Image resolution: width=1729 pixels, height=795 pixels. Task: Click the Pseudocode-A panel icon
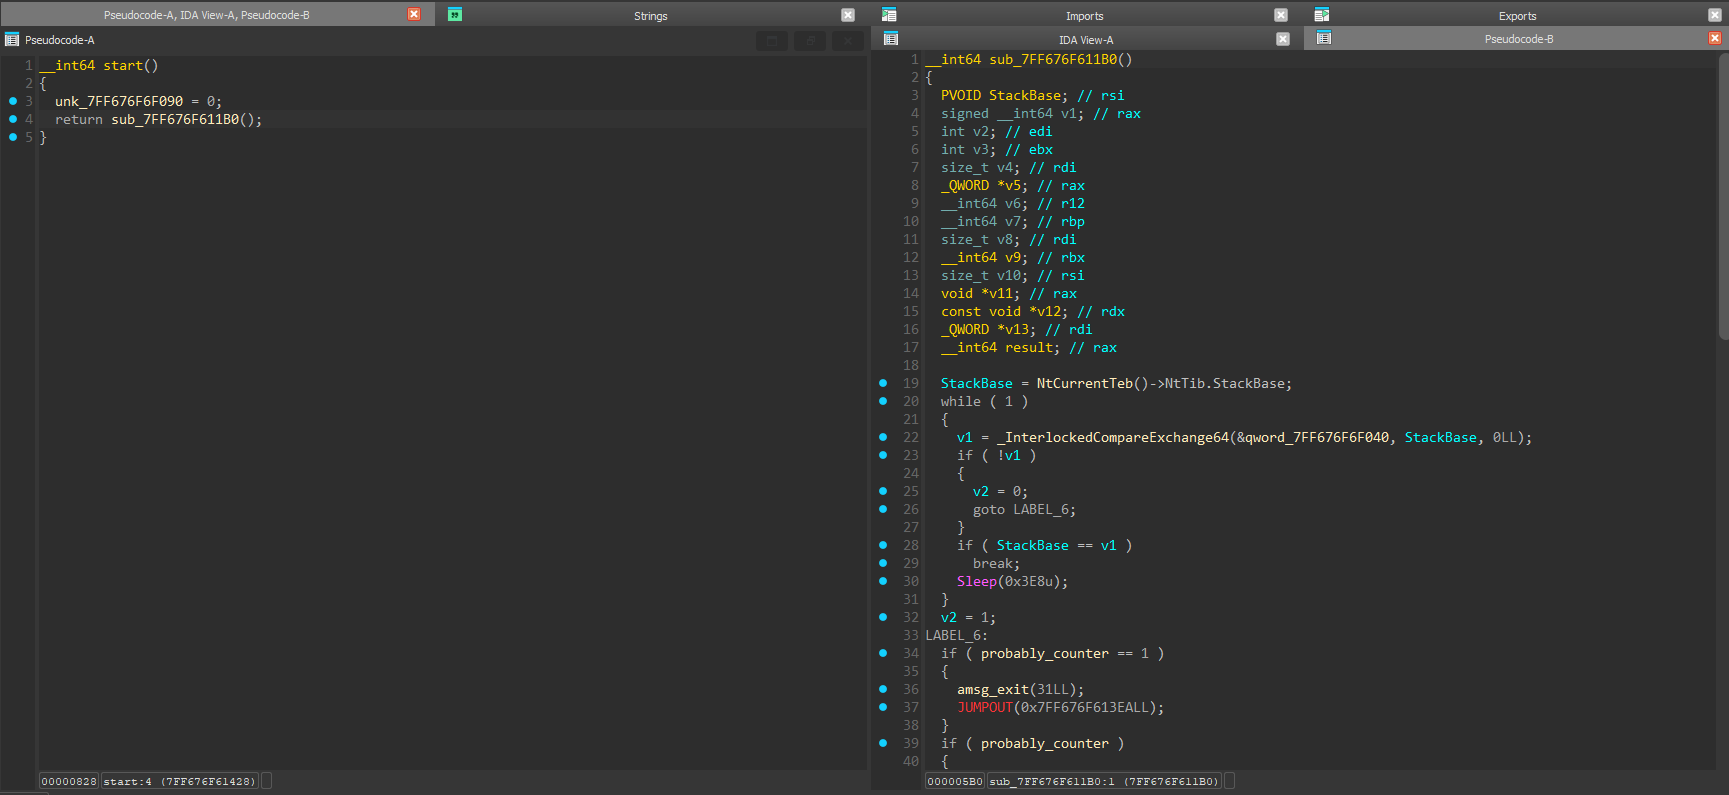tap(12, 40)
